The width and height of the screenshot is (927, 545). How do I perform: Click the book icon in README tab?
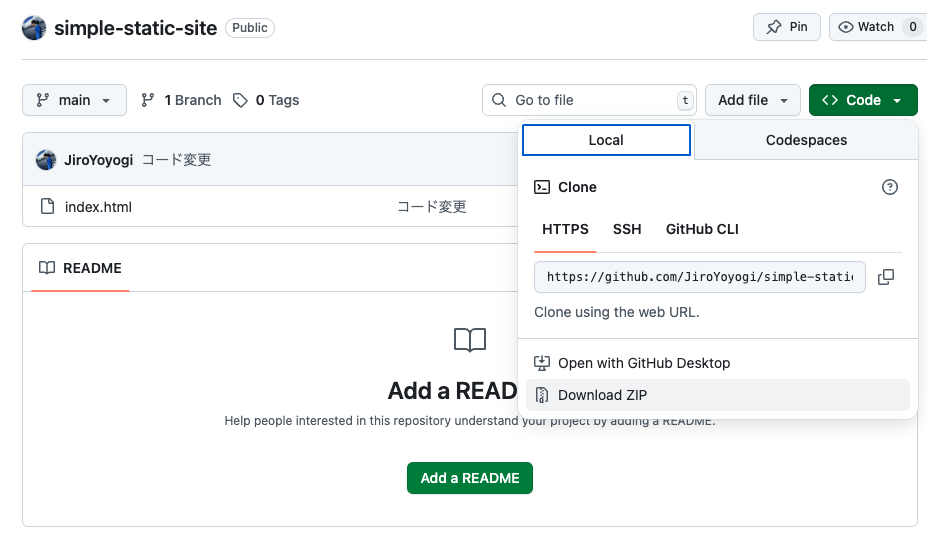(x=47, y=268)
